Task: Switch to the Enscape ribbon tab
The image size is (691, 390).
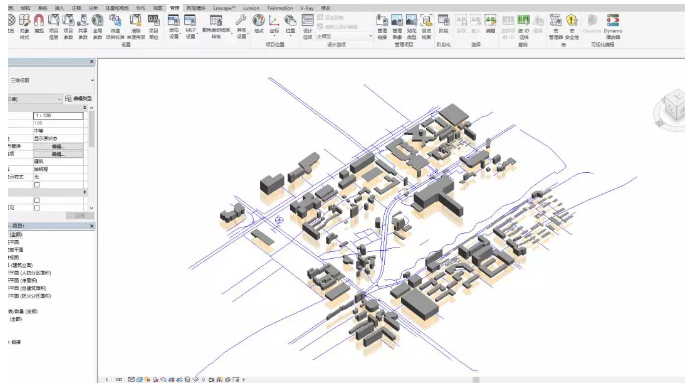Action: pos(224,8)
